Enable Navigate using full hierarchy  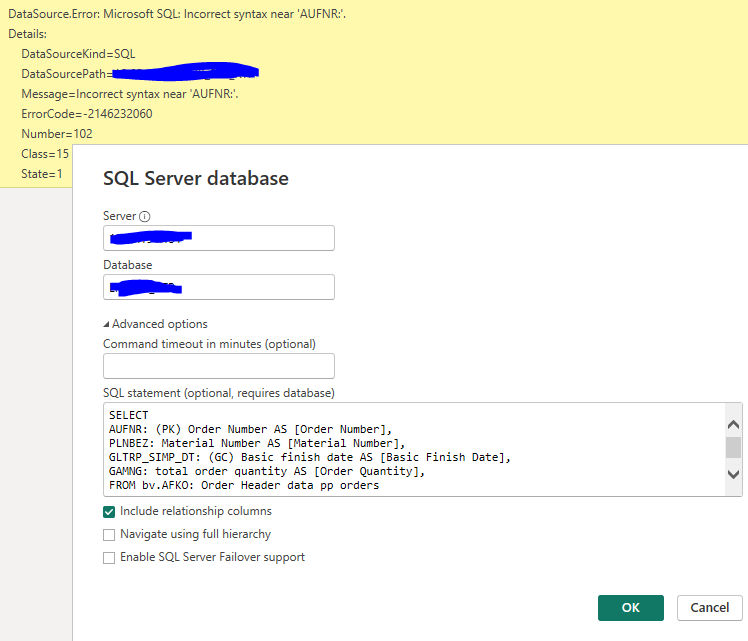tap(109, 535)
